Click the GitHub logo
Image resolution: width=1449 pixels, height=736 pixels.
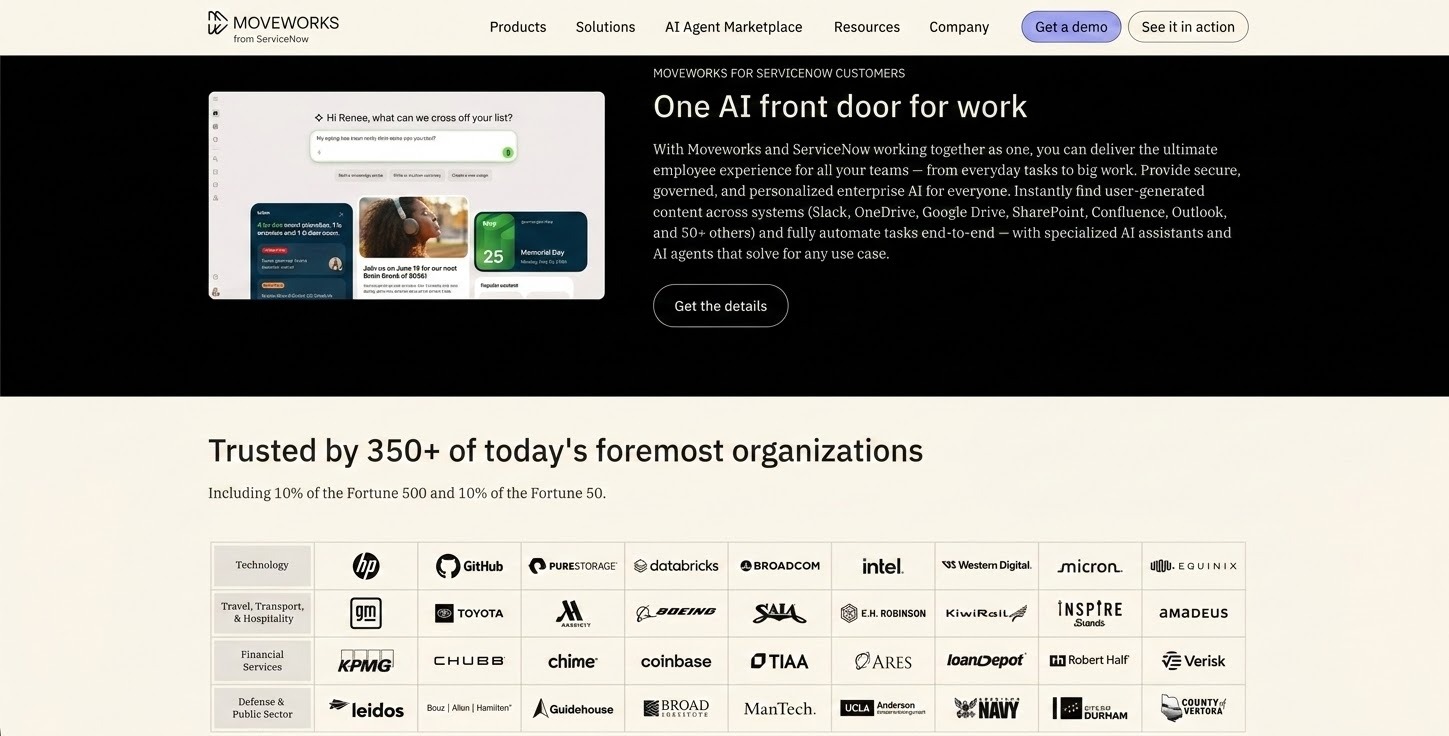point(469,566)
